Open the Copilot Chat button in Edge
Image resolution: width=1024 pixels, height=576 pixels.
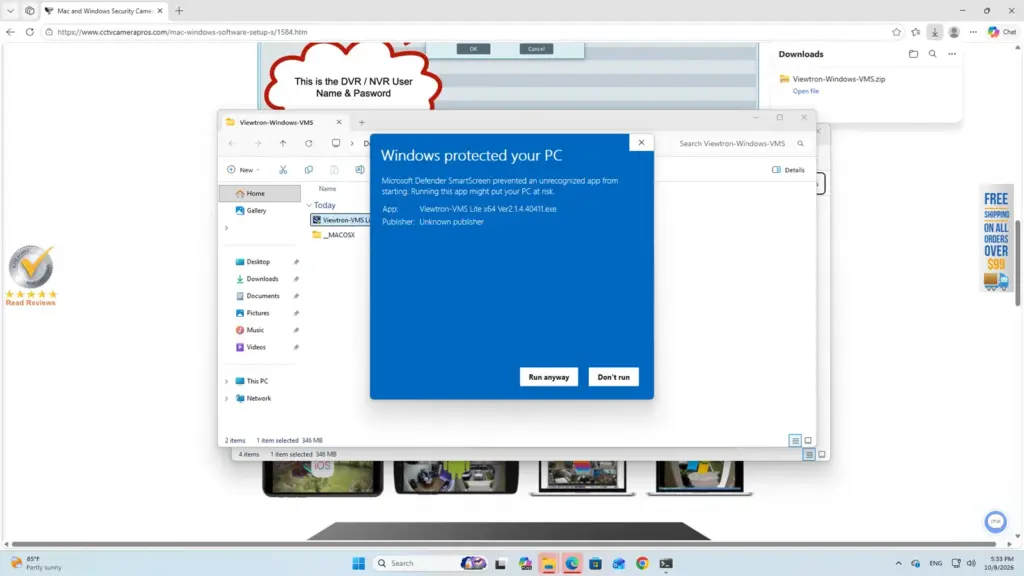(1002, 32)
